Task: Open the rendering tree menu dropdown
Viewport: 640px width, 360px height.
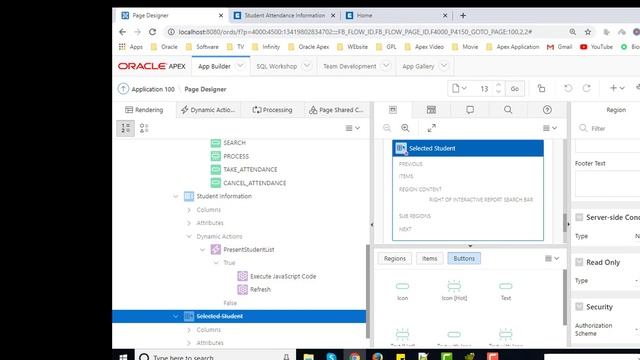Action: [353, 128]
